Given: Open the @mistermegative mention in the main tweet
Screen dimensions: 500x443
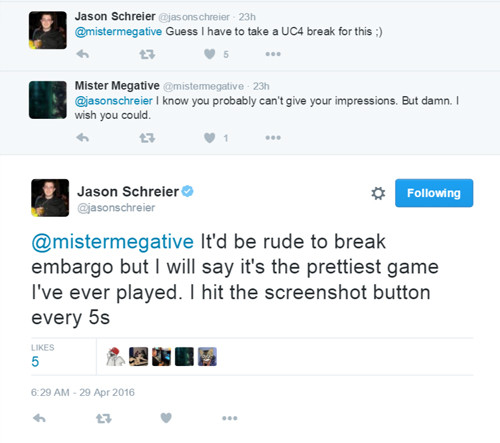Looking at the screenshot, I should pyautogui.click(x=113, y=242).
